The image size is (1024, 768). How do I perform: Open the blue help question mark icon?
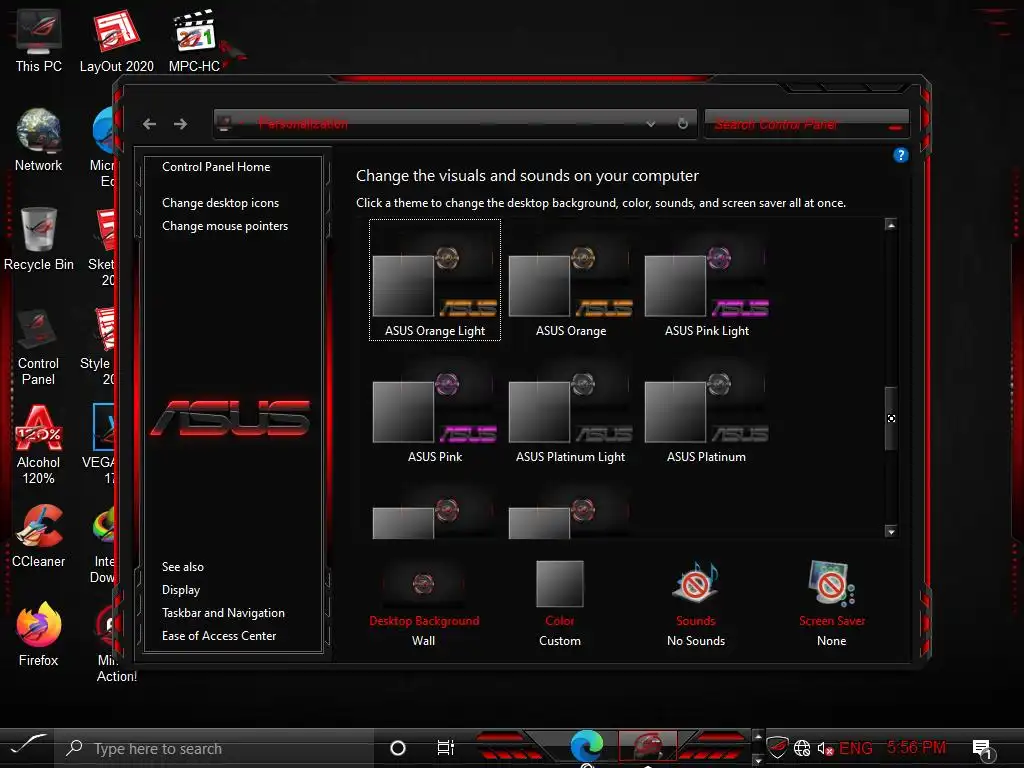tap(901, 155)
